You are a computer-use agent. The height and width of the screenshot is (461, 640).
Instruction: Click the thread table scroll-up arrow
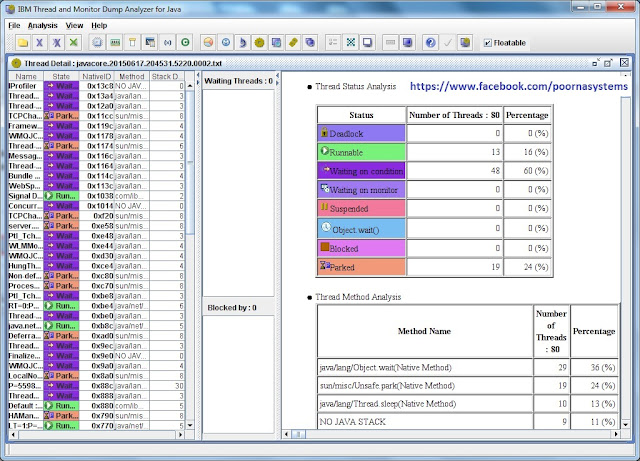tap(190, 86)
